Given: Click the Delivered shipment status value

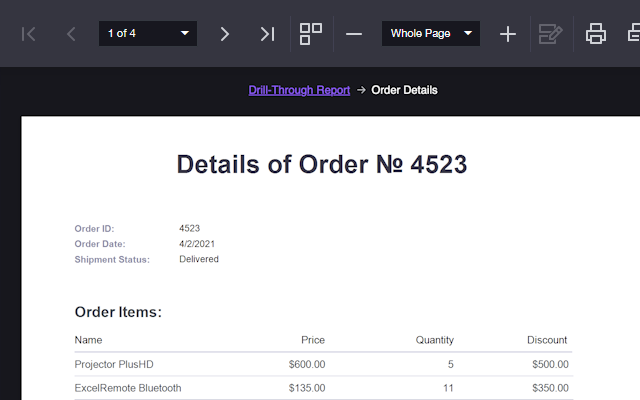Looking at the screenshot, I should pos(199,259).
